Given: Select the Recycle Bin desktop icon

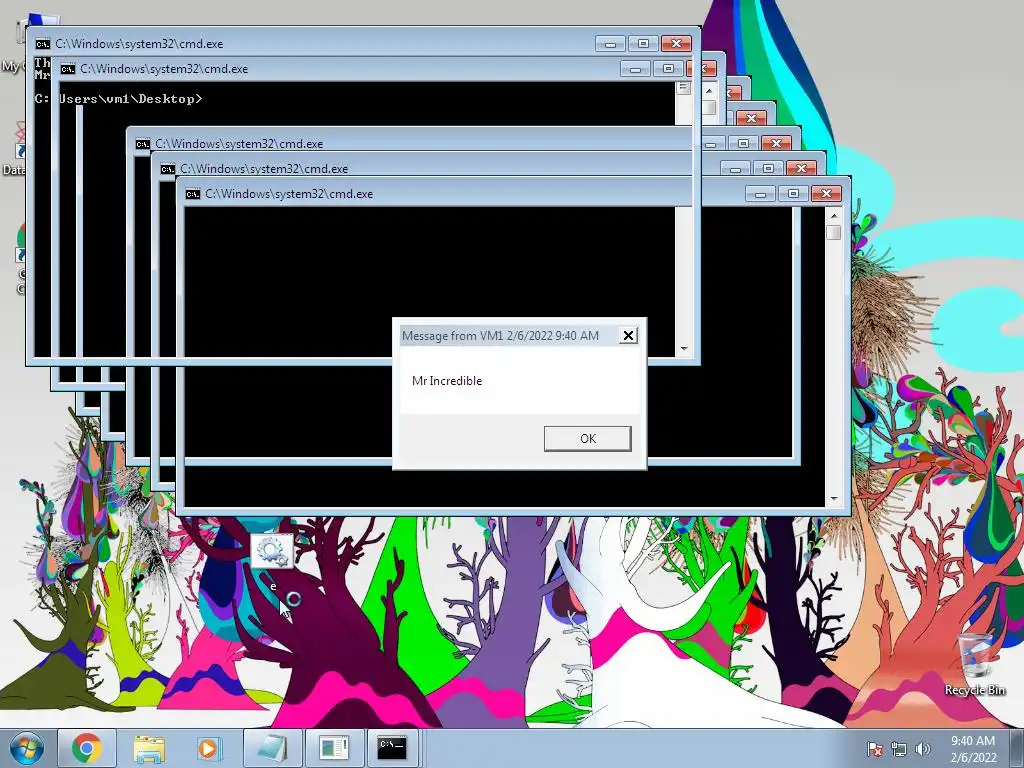Looking at the screenshot, I should 975,664.
